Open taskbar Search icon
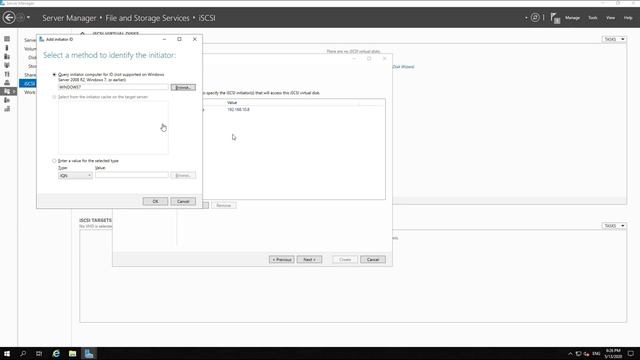Screen dimensions: 640x360 tap(23, 353)
